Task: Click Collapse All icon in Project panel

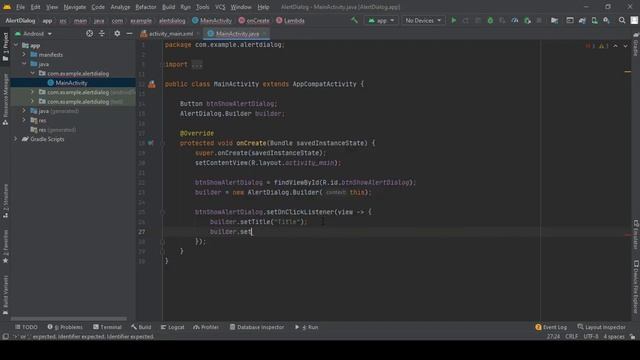Action: tap(102, 33)
